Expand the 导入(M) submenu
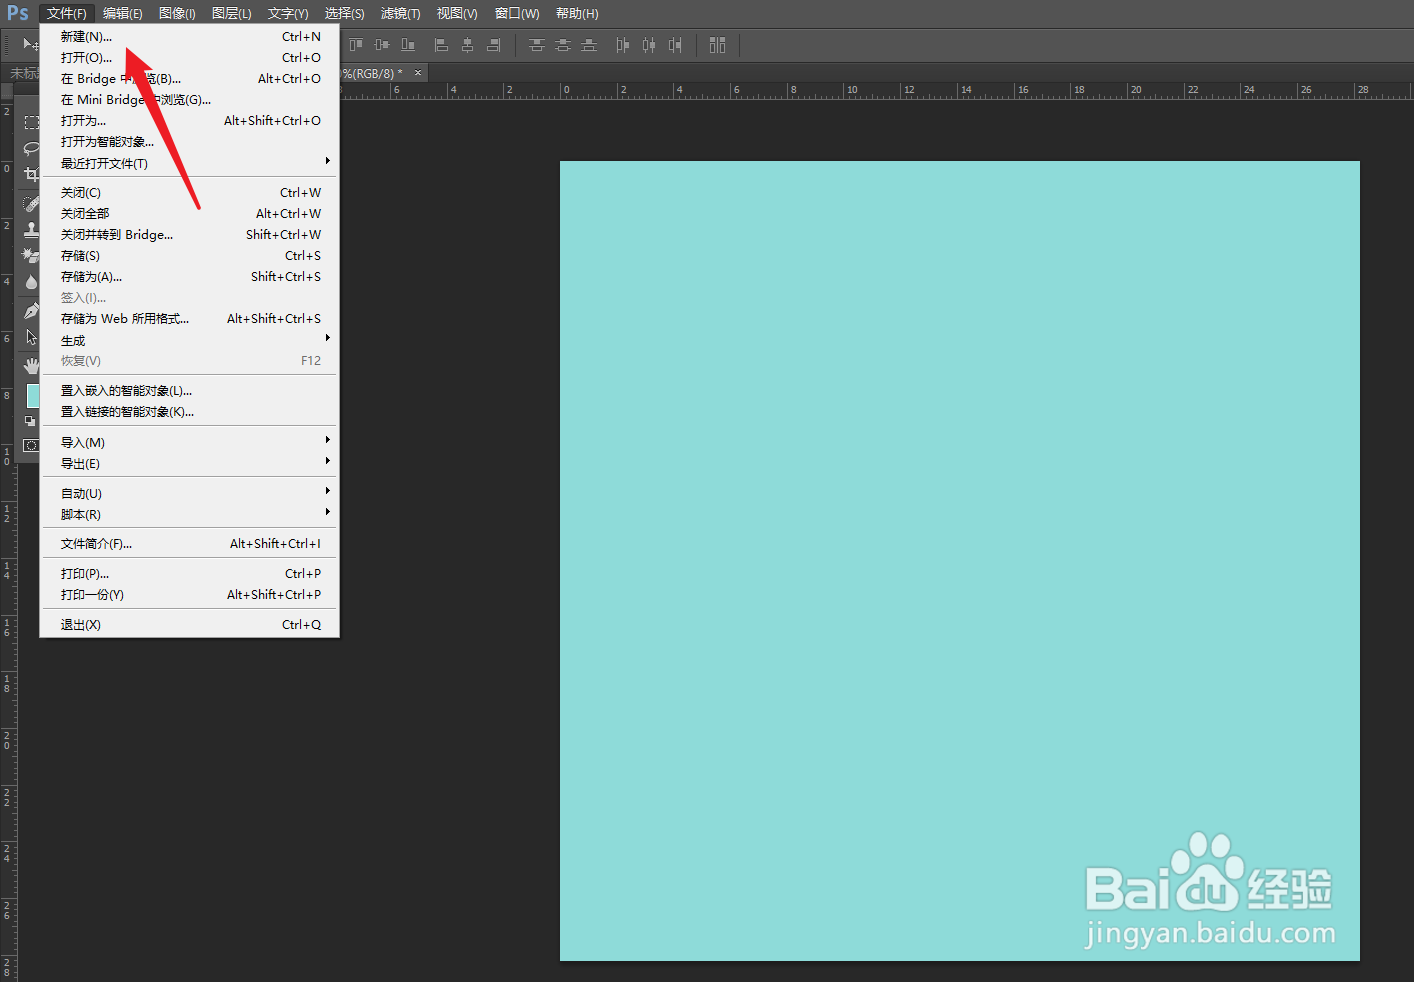 point(190,442)
